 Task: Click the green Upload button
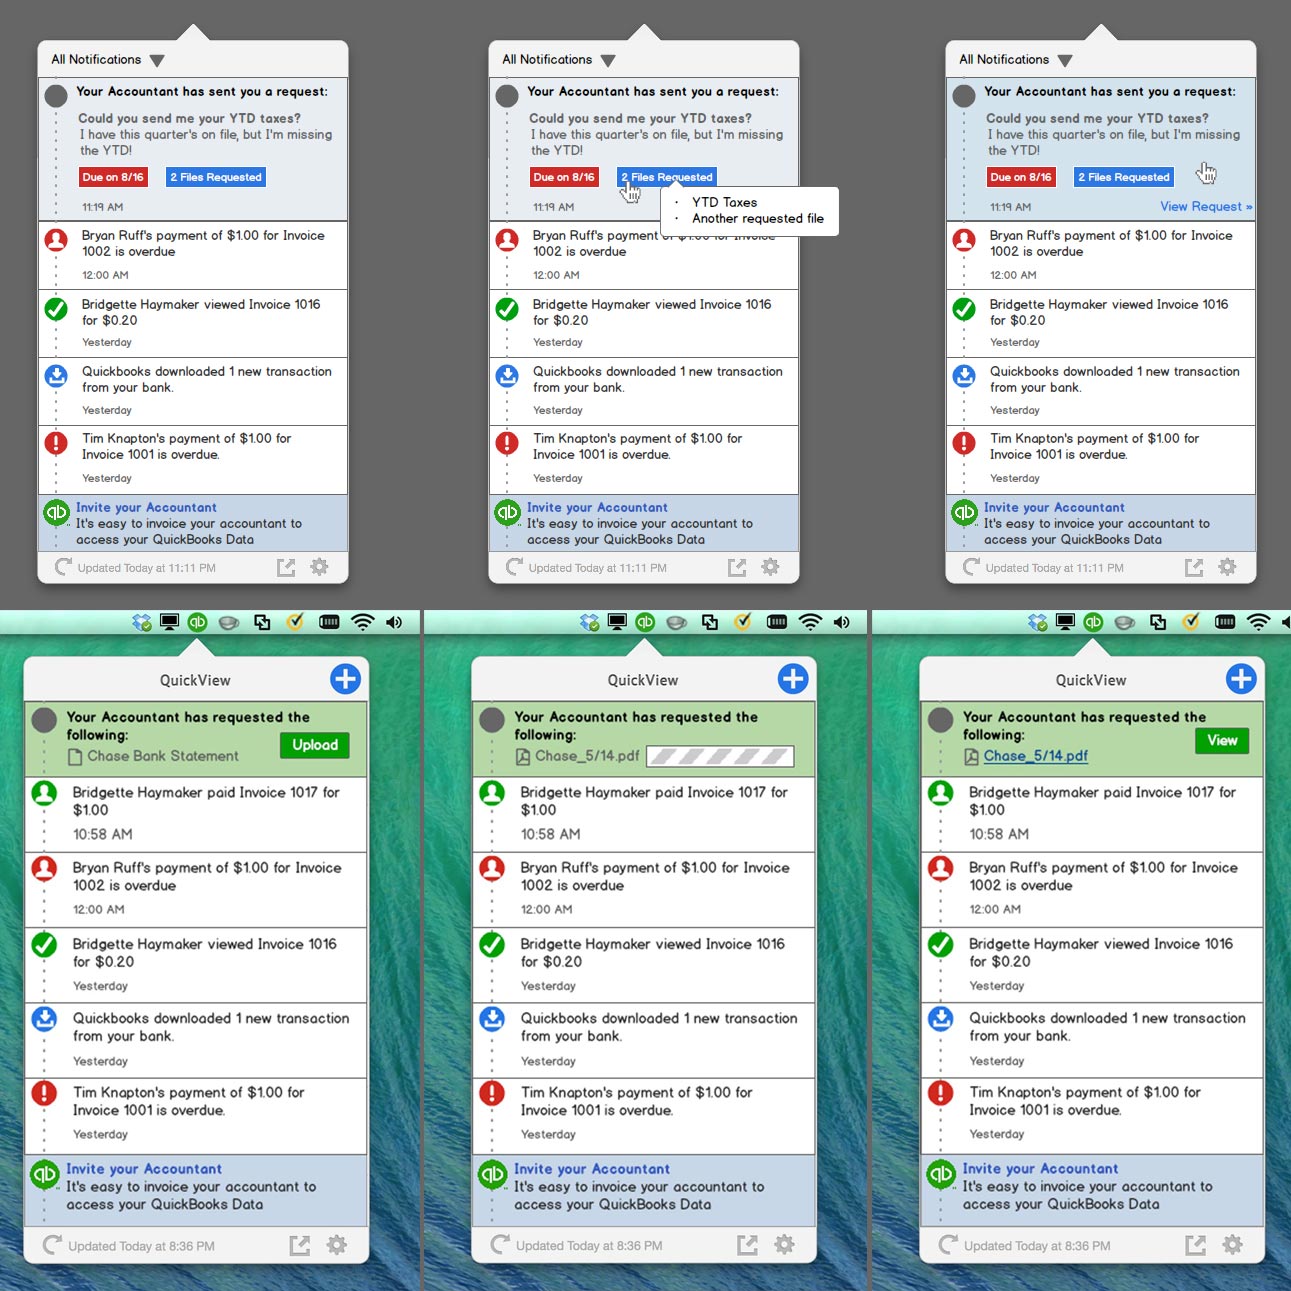point(315,745)
